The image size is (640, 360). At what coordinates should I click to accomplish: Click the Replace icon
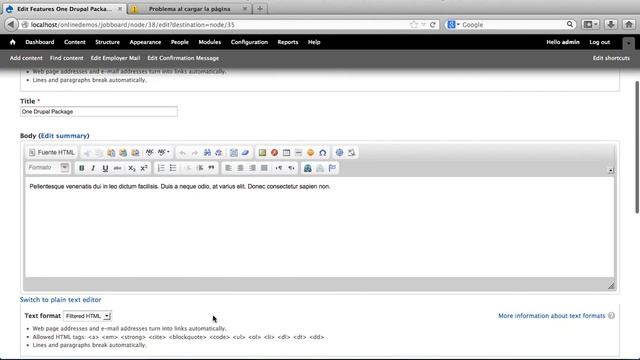tap(219, 153)
